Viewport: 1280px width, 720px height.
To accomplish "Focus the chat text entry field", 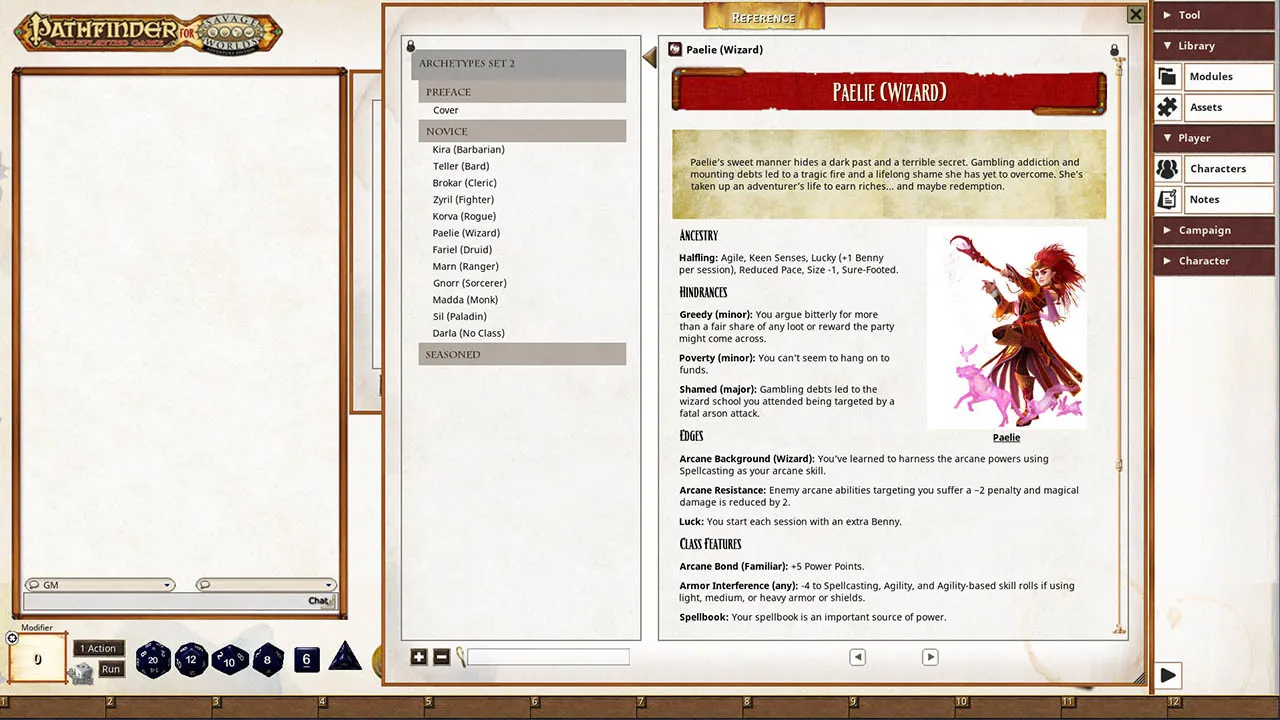I will [x=165, y=601].
